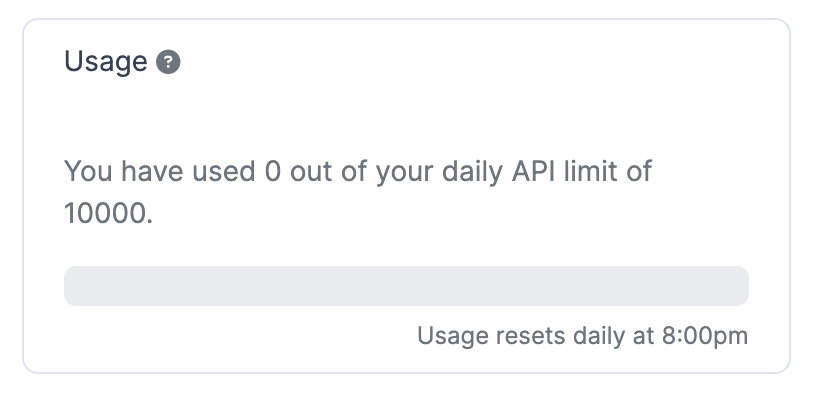Click the middle of the gray usage bar
Image resolution: width=836 pixels, height=394 pixels.
[x=406, y=286]
